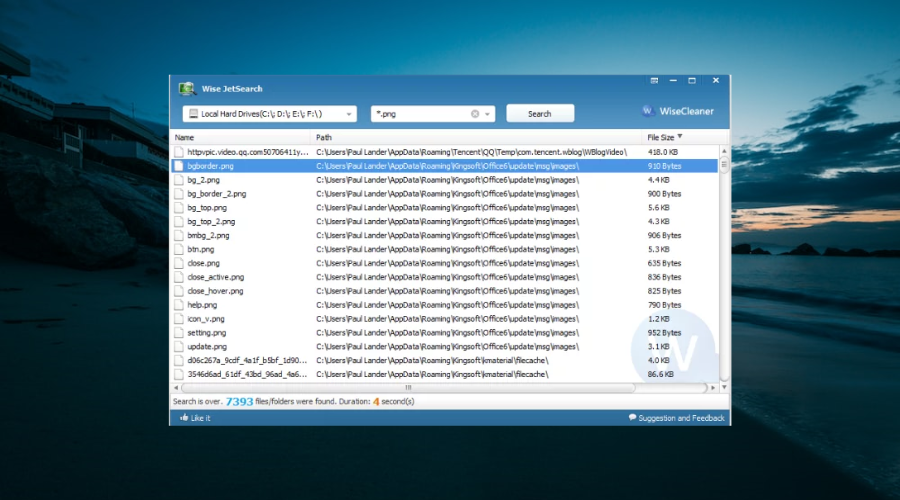This screenshot has width=900, height=500.
Task: Close the Wise JetSearch window
Action: click(716, 80)
